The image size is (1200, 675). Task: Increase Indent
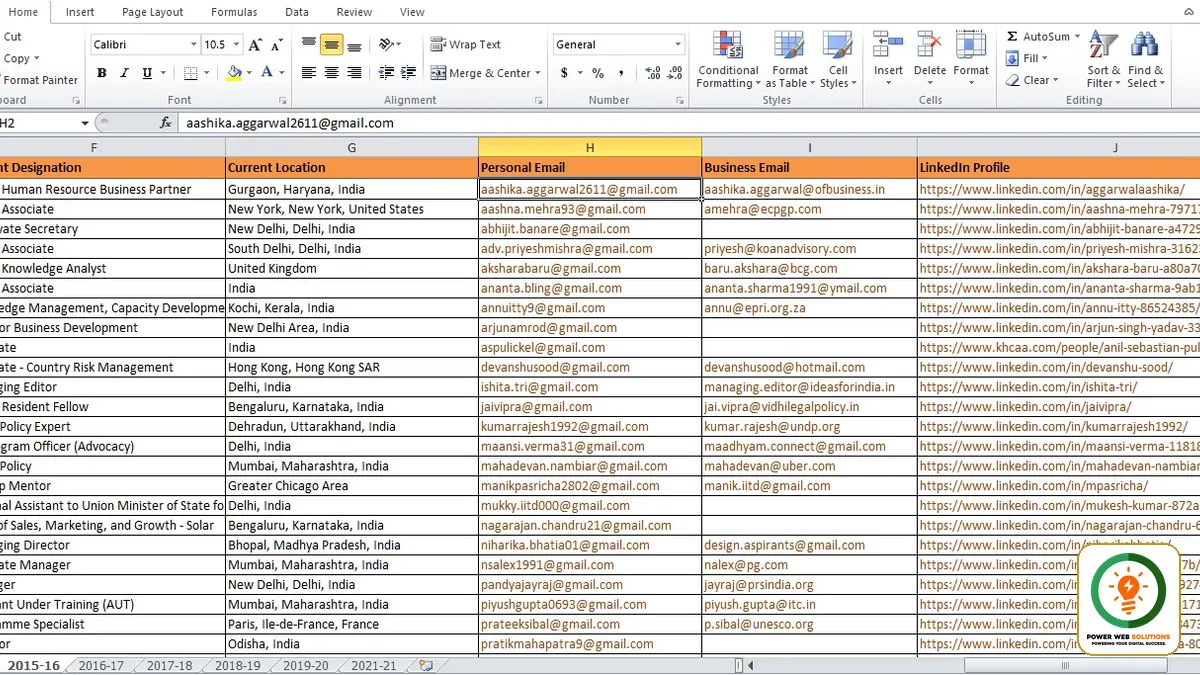coord(409,73)
